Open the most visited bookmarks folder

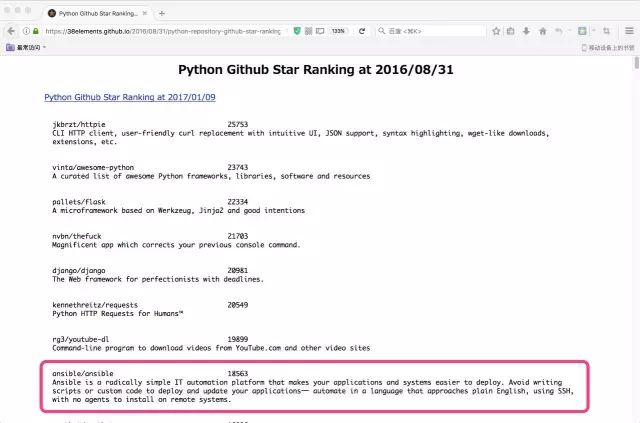coord(26,47)
